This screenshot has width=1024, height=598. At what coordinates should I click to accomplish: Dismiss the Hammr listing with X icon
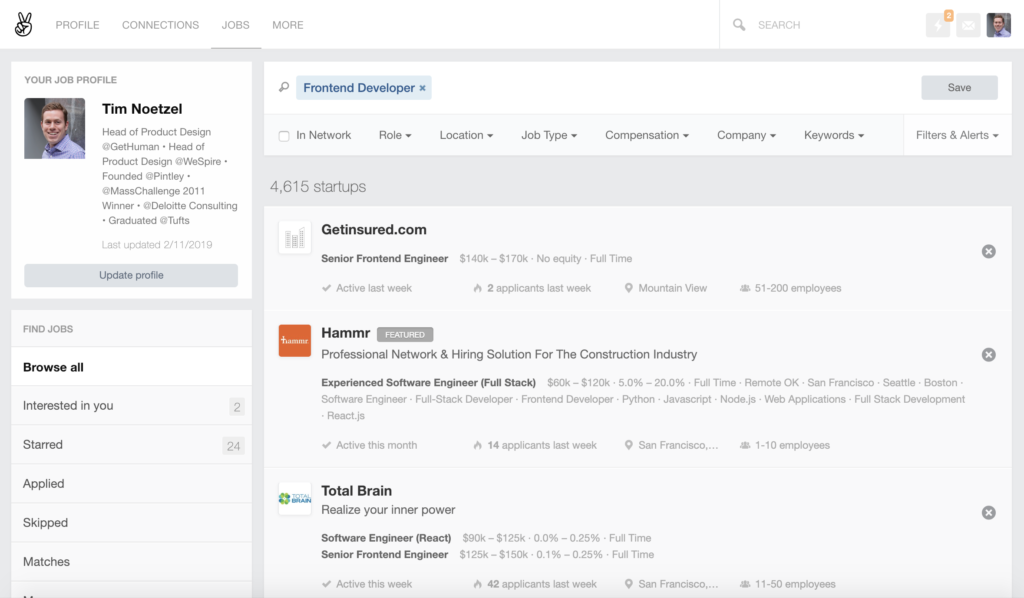pos(989,354)
